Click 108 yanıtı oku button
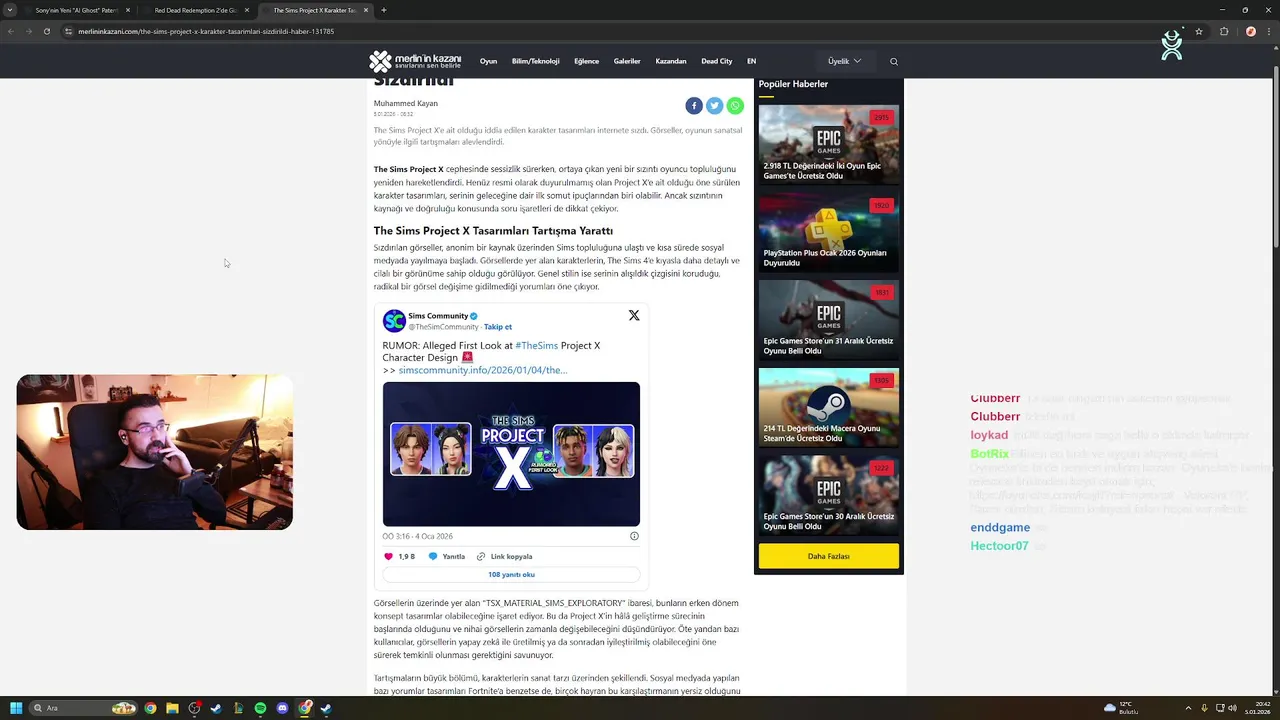 (x=511, y=575)
